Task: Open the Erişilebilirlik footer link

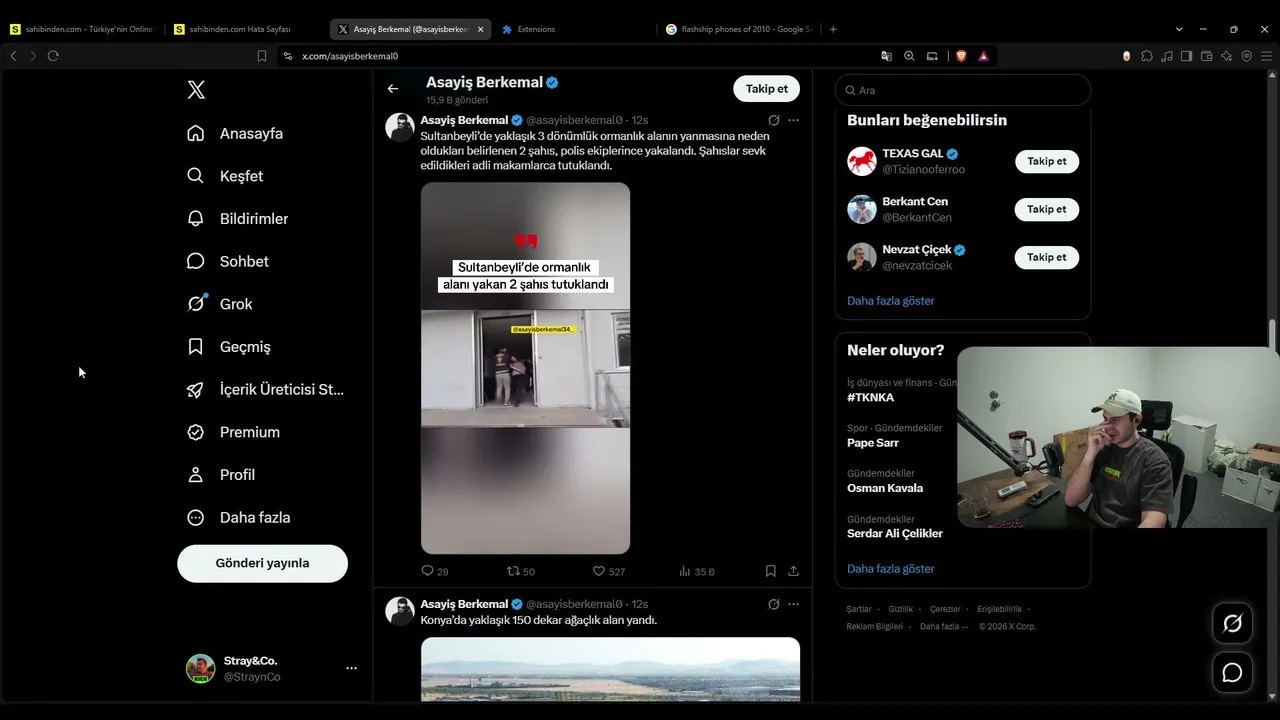Action: 1000,609
